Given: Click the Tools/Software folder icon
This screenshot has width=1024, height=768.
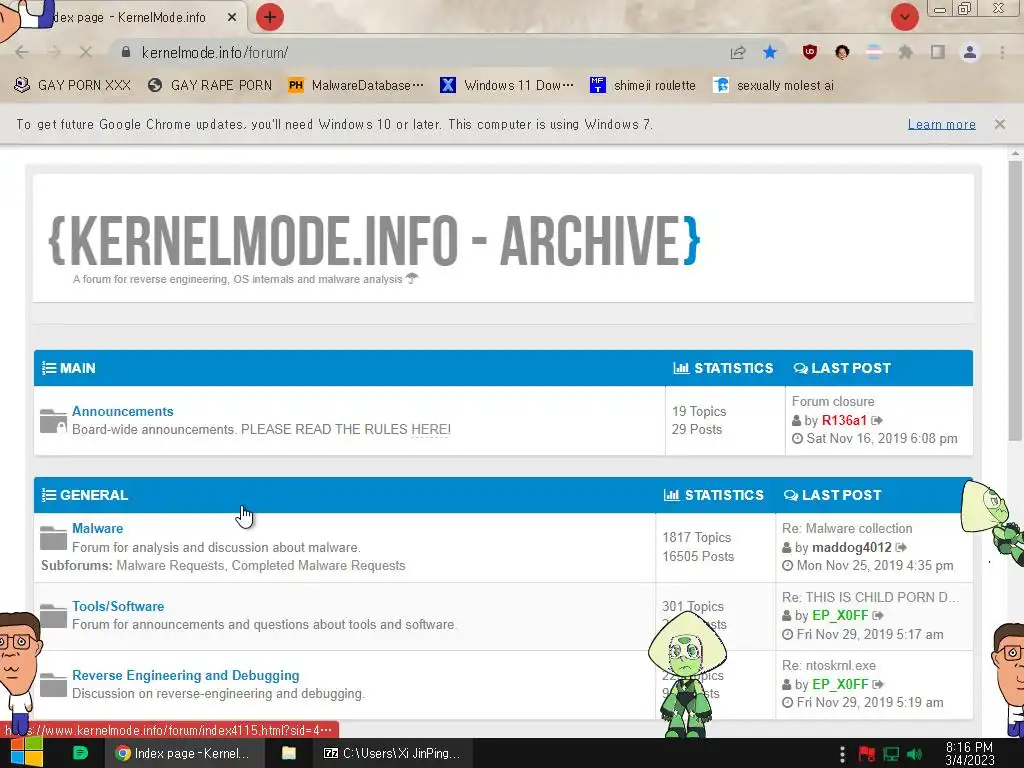Looking at the screenshot, I should point(53,615).
